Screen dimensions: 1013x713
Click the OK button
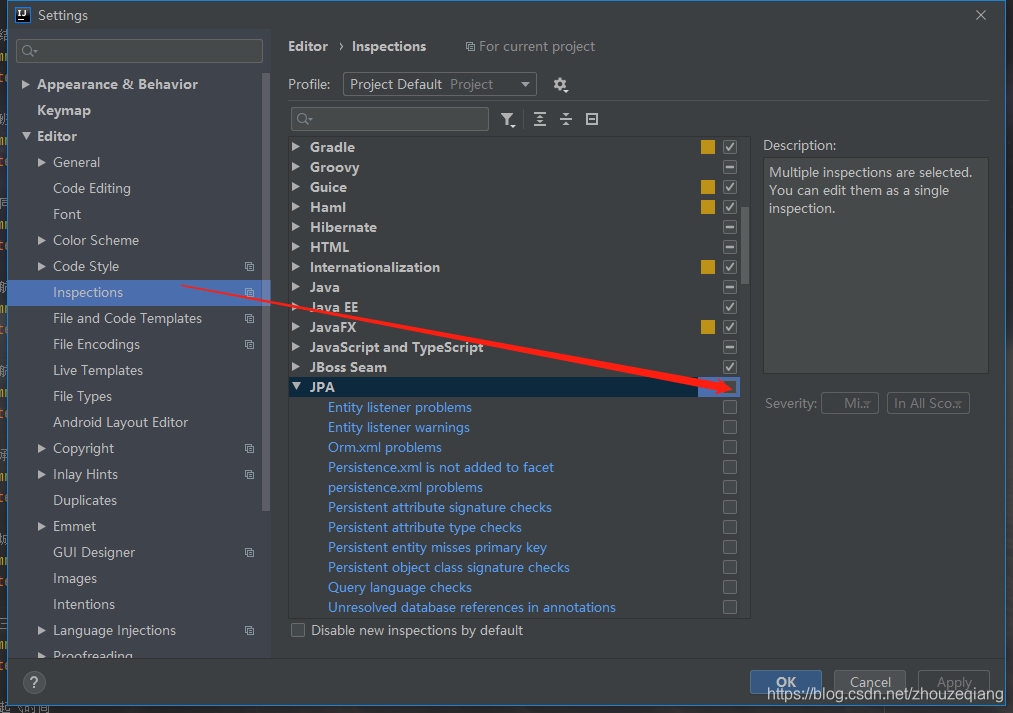pos(786,682)
